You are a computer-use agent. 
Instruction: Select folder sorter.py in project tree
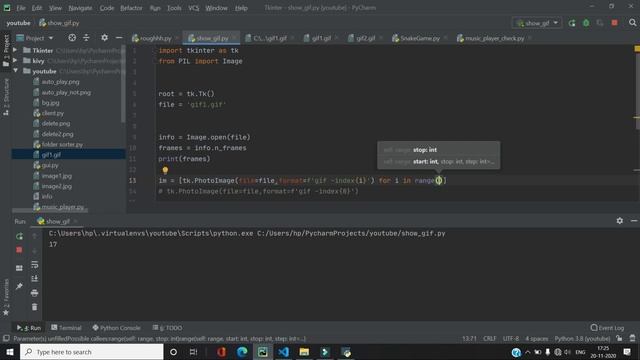(62, 144)
